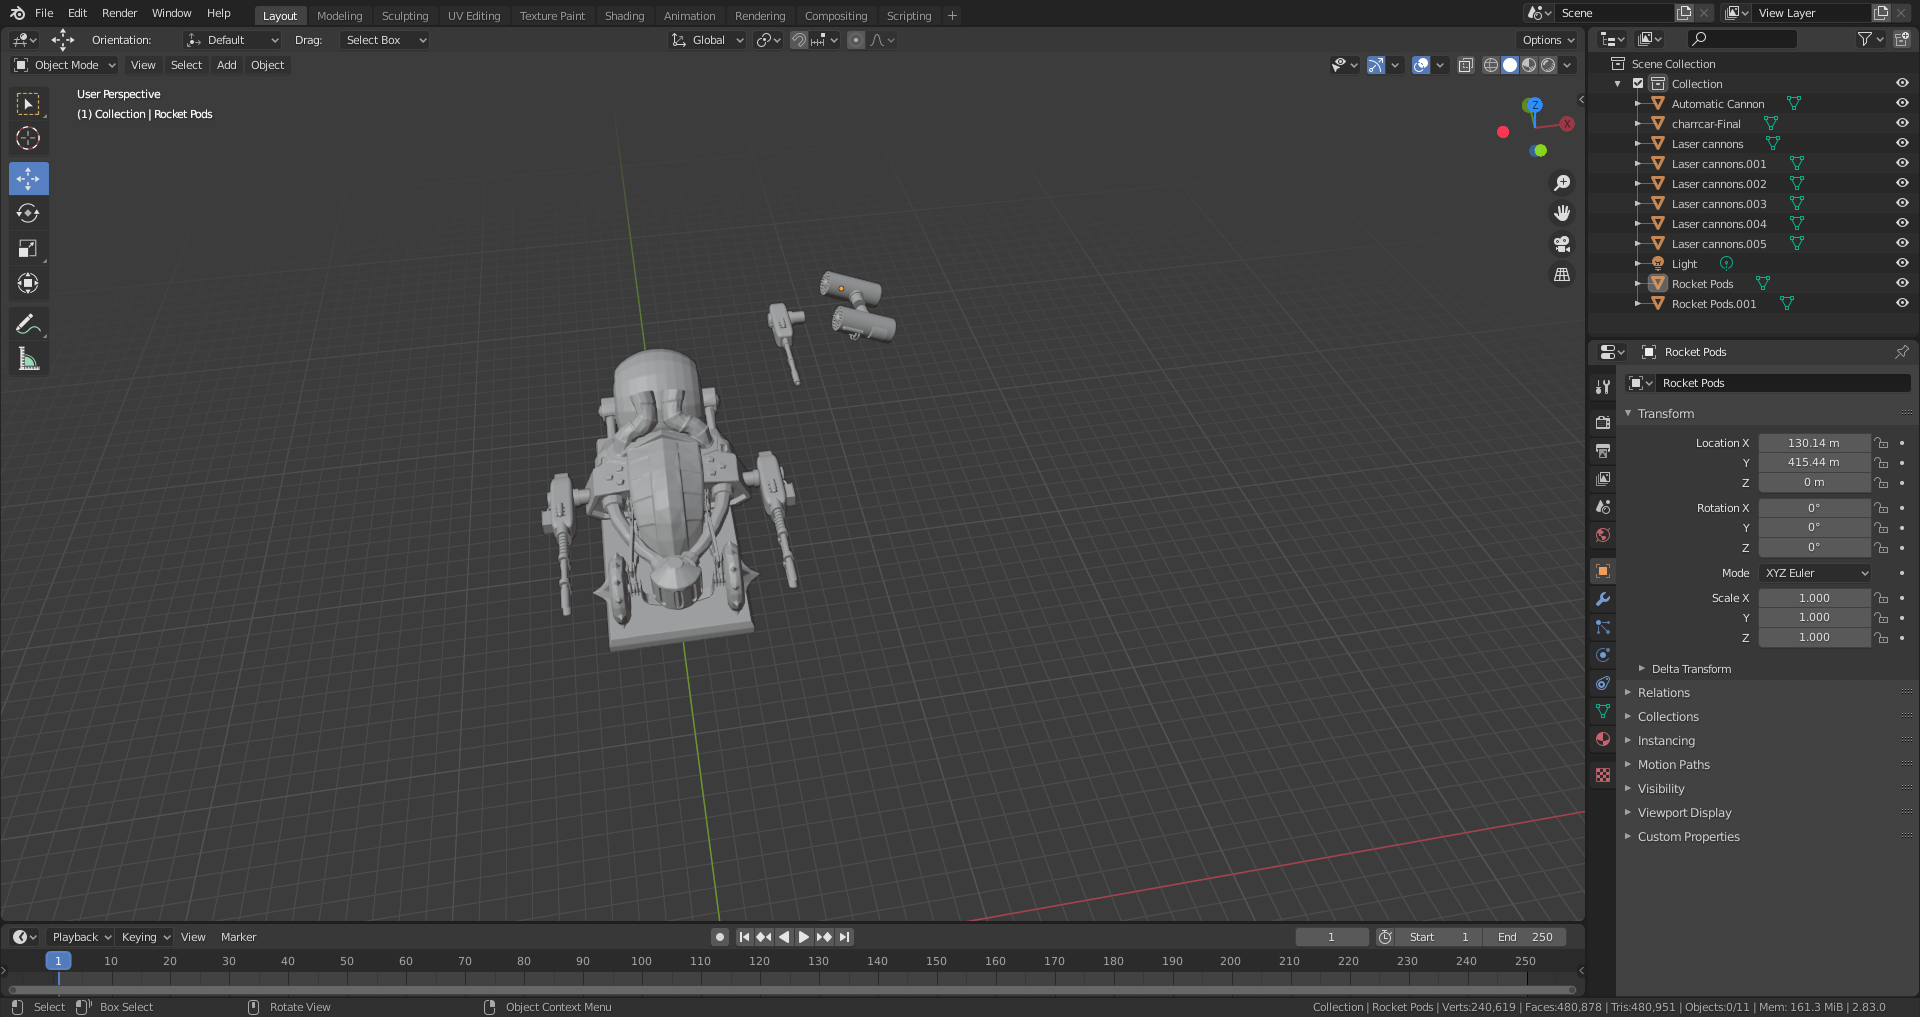Click the Location X value field
The image size is (1920, 1017).
click(x=1813, y=443)
